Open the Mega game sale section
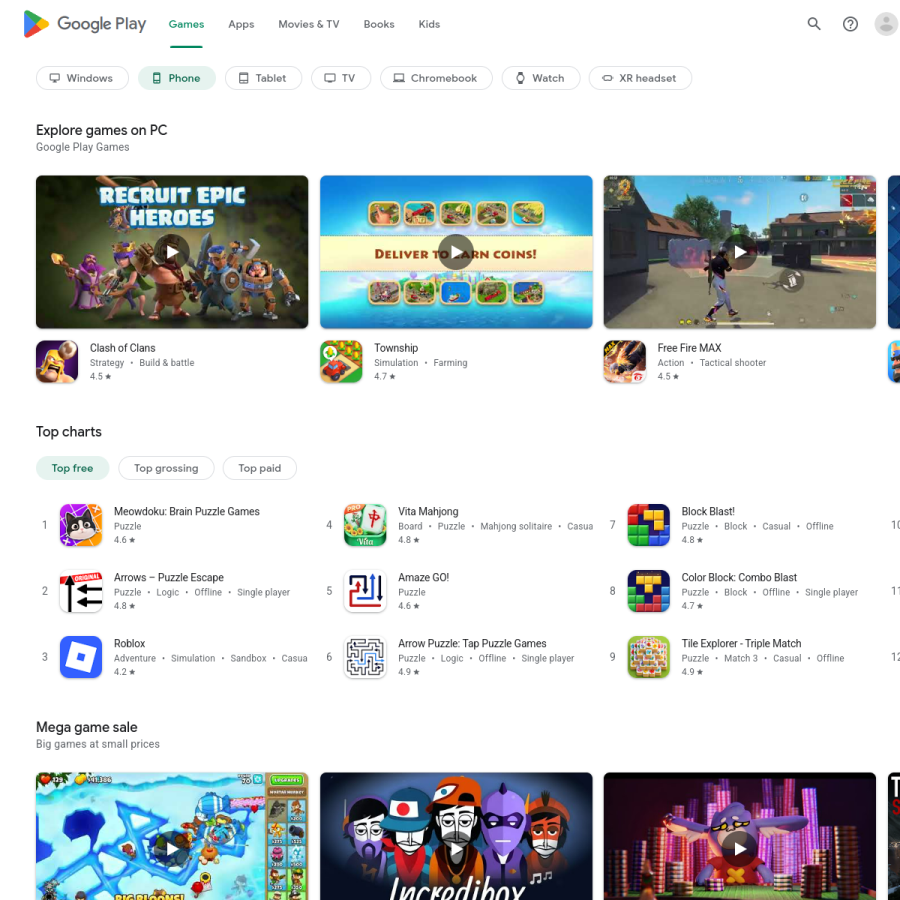The width and height of the screenshot is (900, 900). (x=87, y=727)
